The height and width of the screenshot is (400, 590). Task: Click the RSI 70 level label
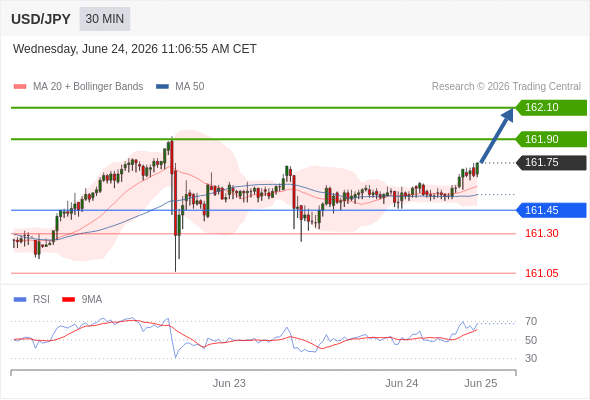click(531, 321)
